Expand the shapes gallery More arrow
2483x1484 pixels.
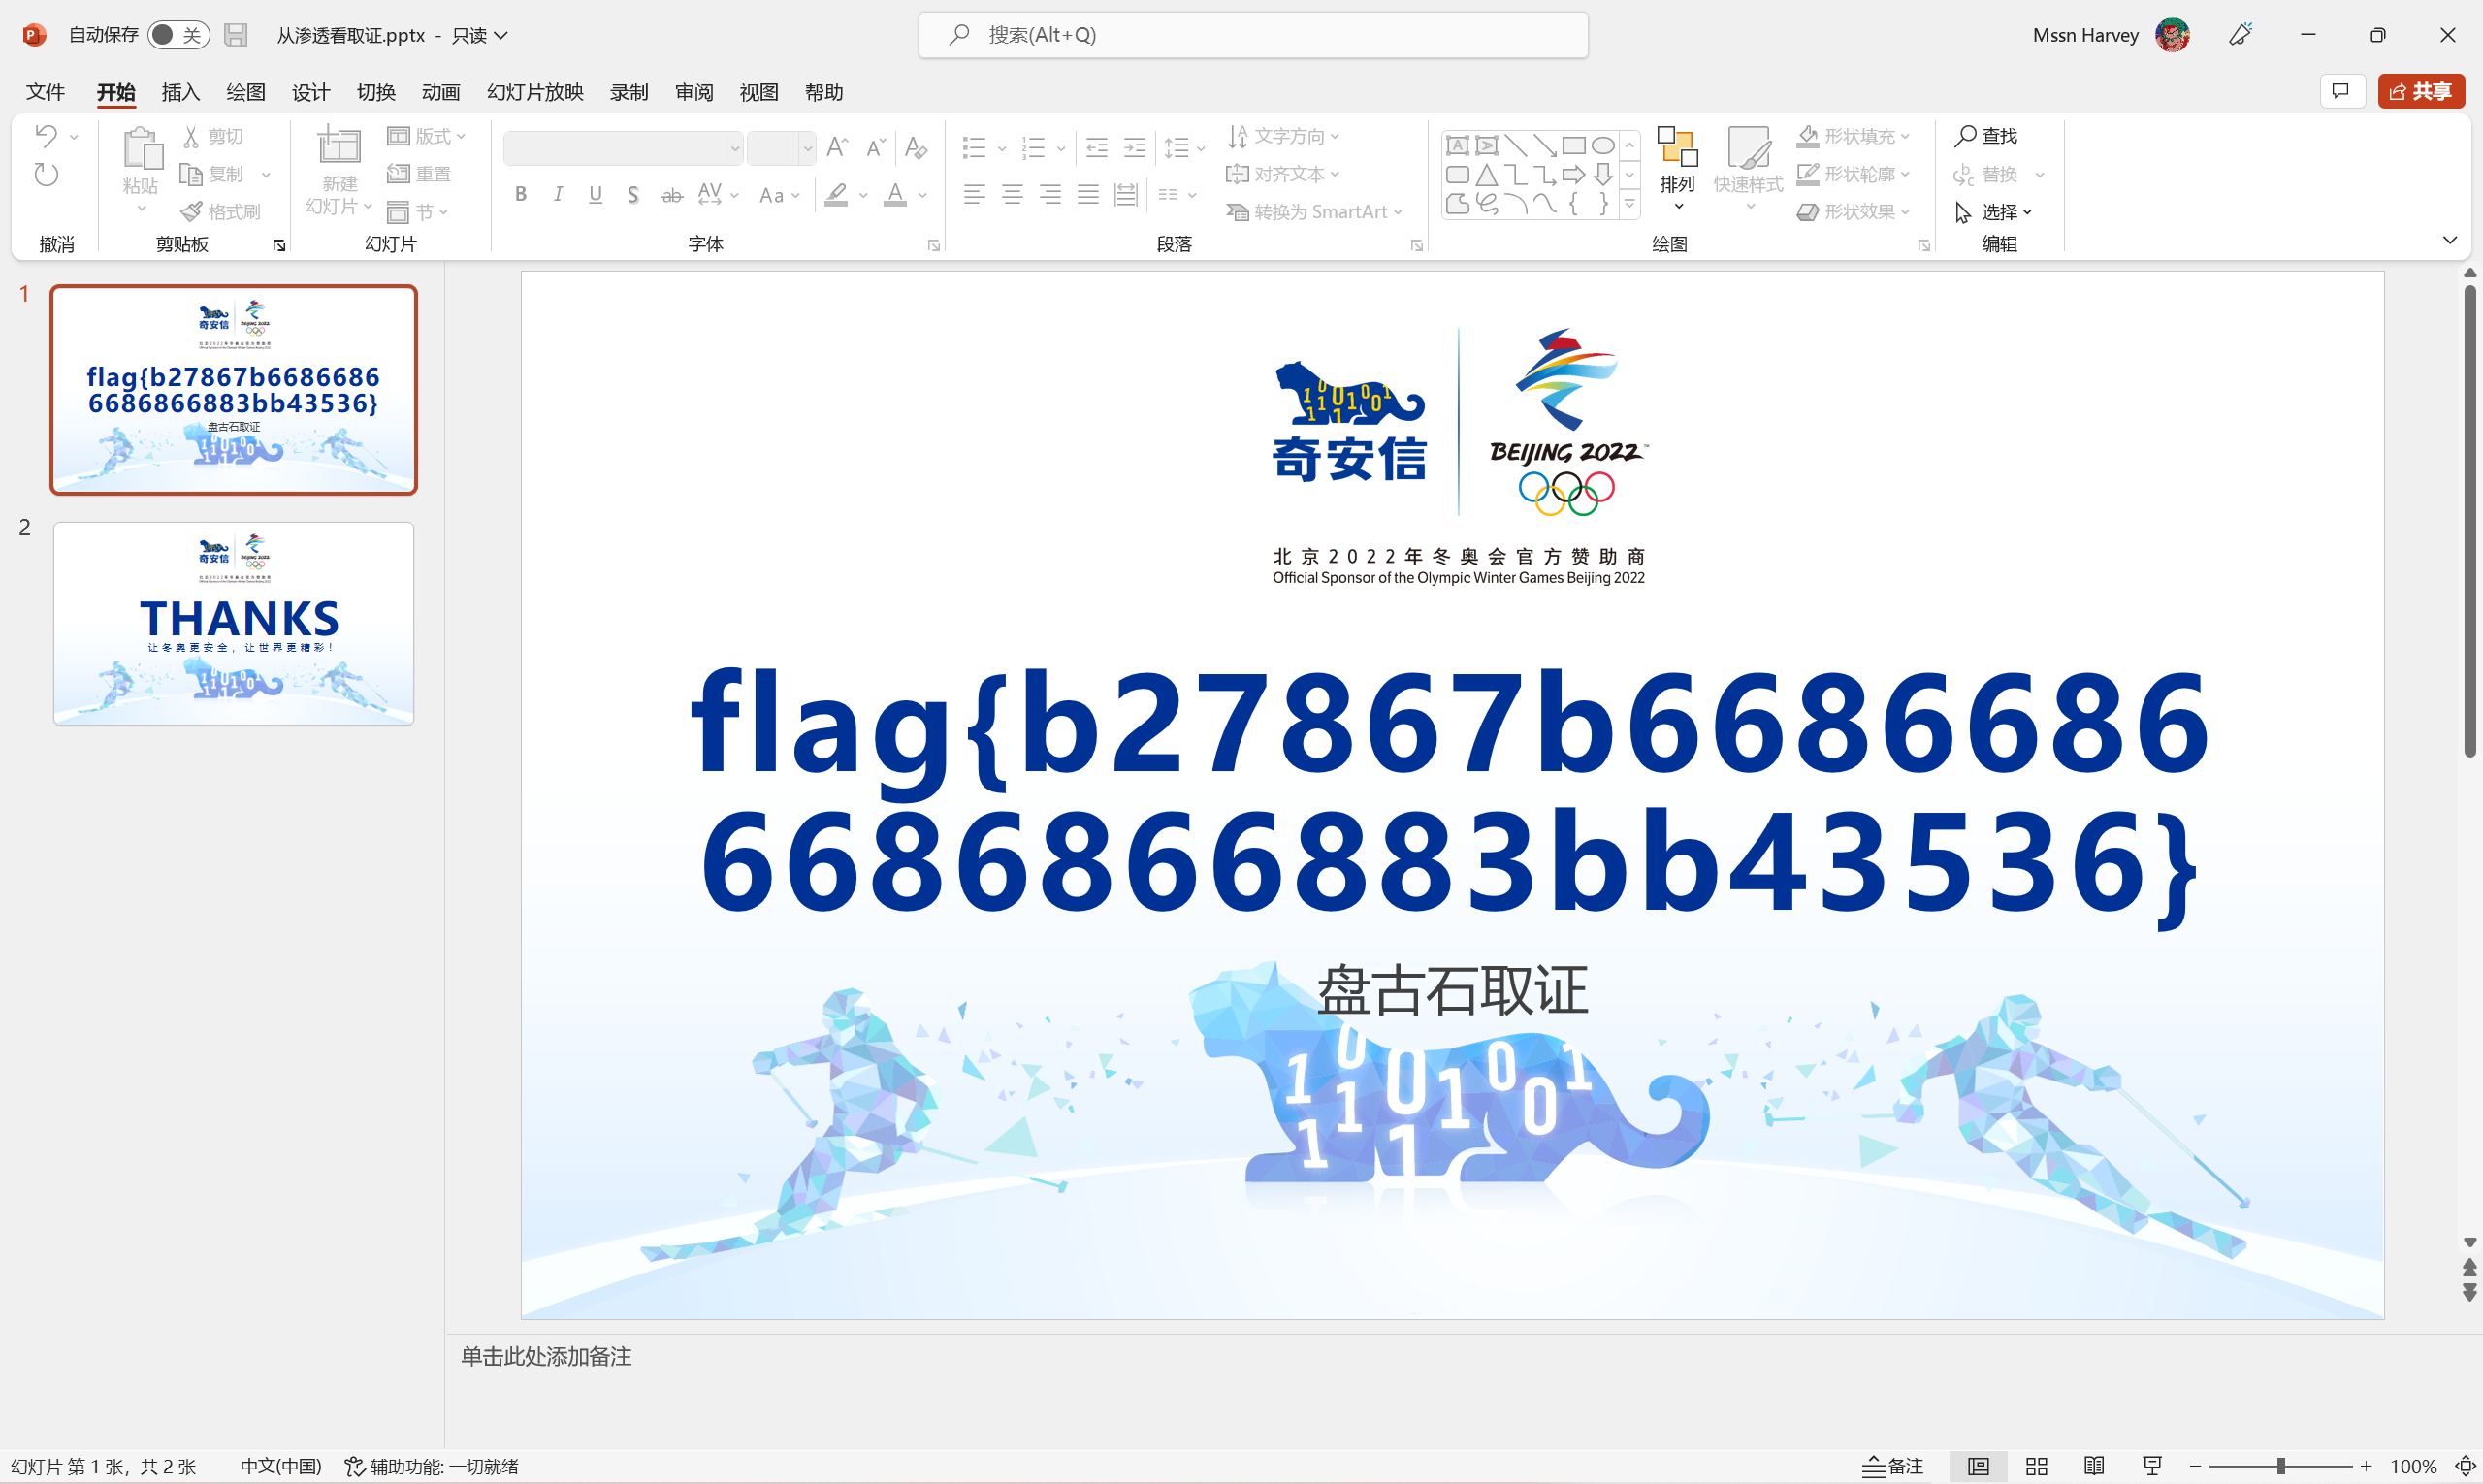click(x=1630, y=204)
